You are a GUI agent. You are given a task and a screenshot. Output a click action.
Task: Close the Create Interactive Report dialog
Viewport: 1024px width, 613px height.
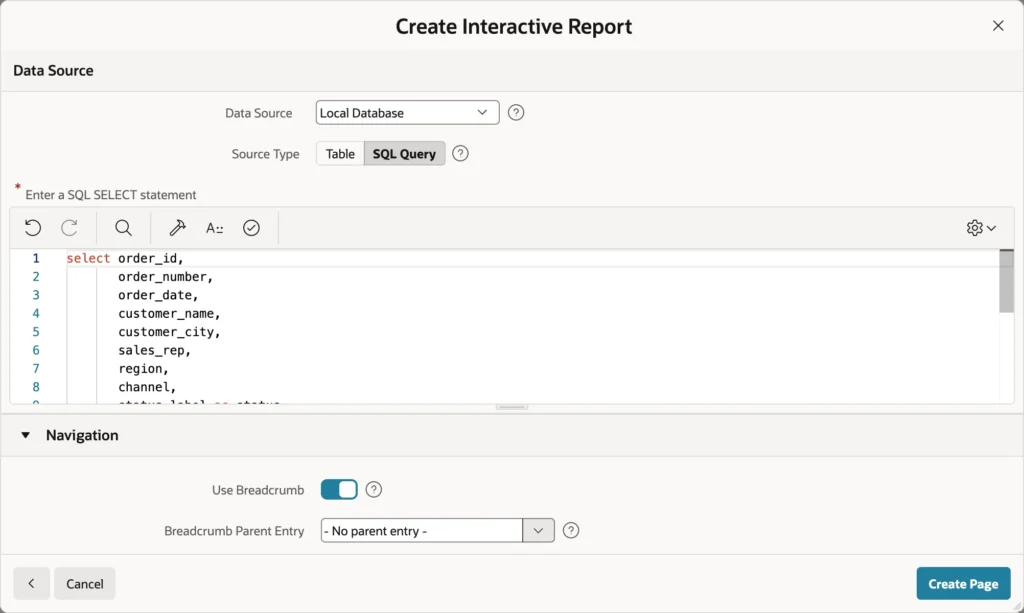click(998, 25)
